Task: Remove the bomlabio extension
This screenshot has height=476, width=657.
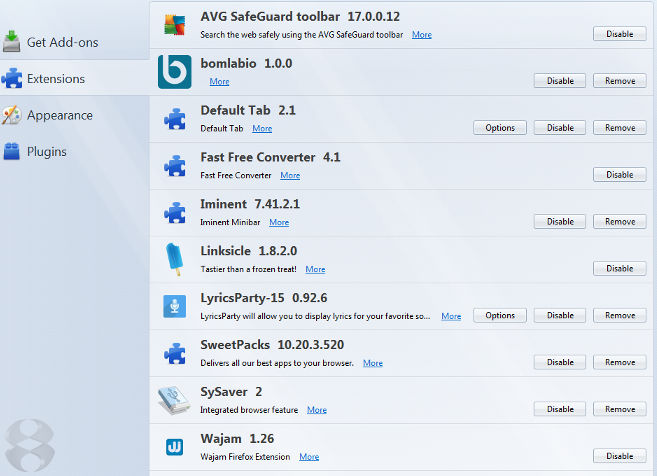Action: coord(620,81)
